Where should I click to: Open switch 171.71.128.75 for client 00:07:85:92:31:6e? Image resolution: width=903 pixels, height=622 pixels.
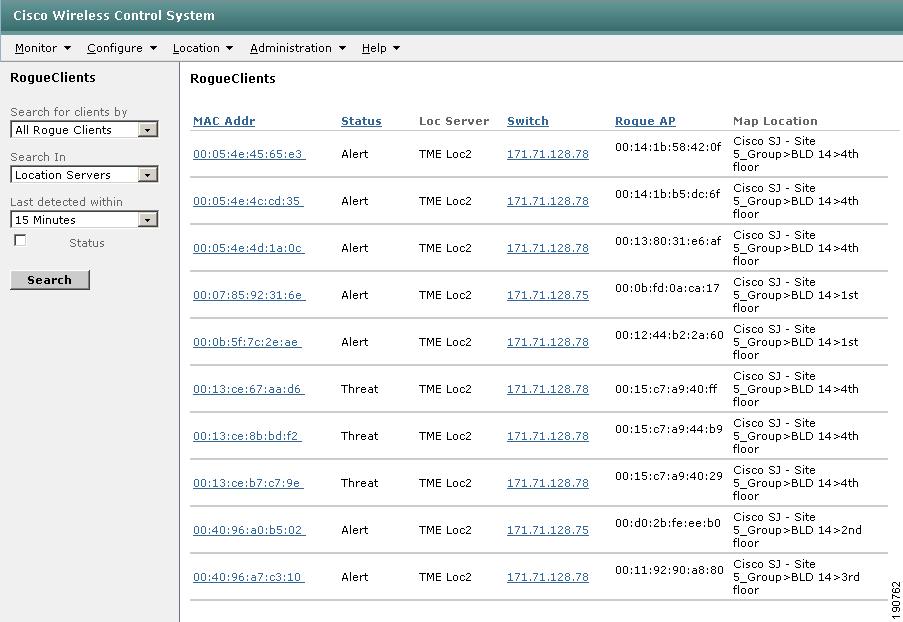(548, 295)
